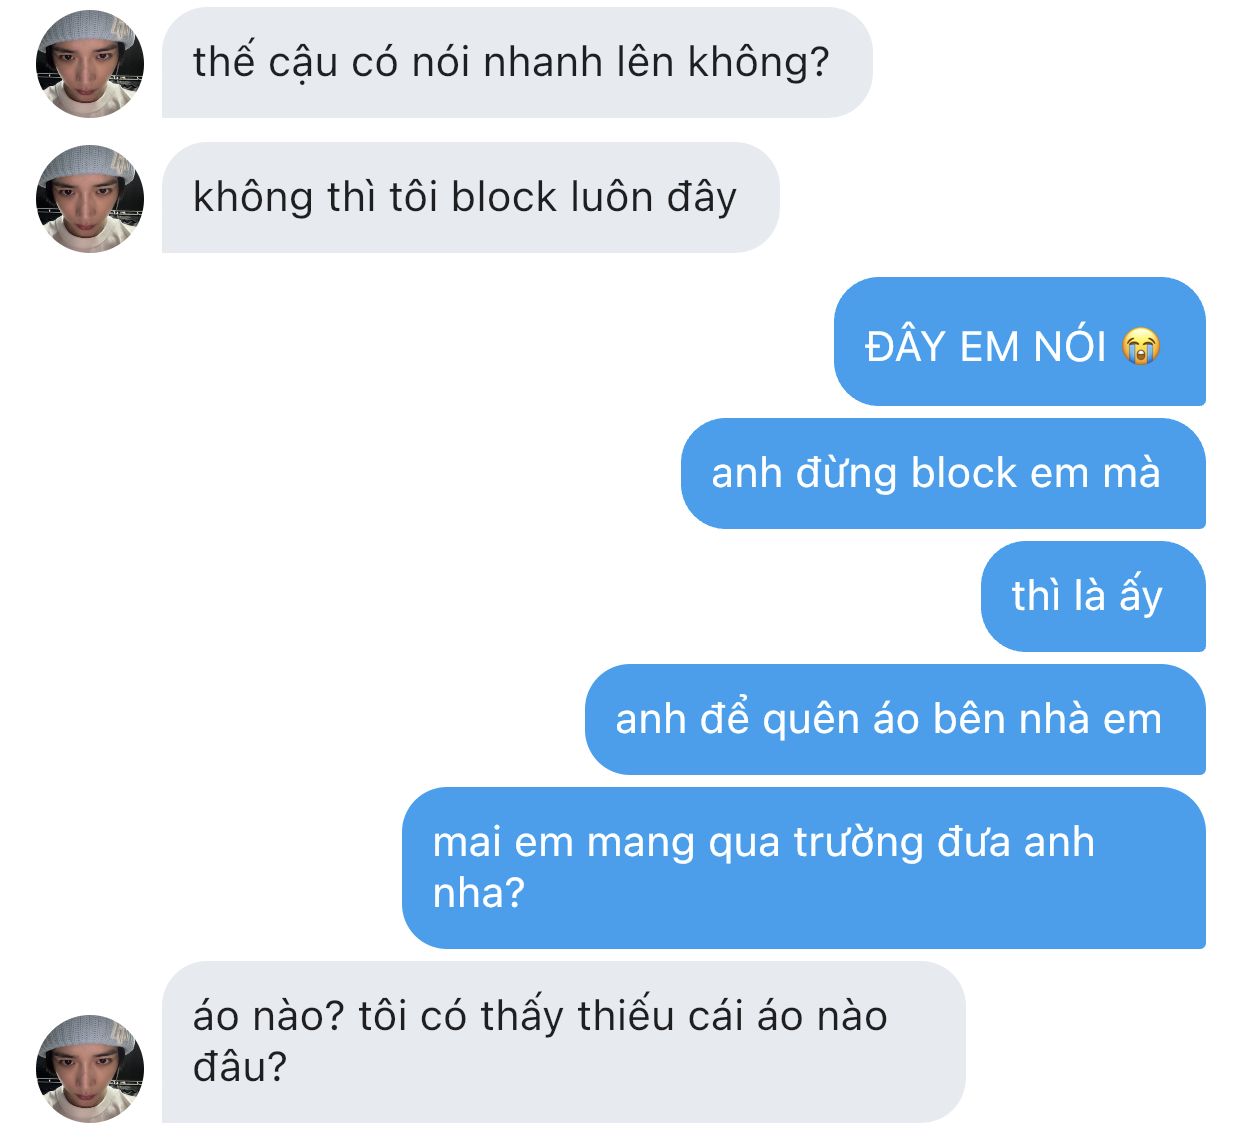Select the message "thế cậu có nói nhanh lên không?"
Screen dimensions: 1242x1144
517,63
